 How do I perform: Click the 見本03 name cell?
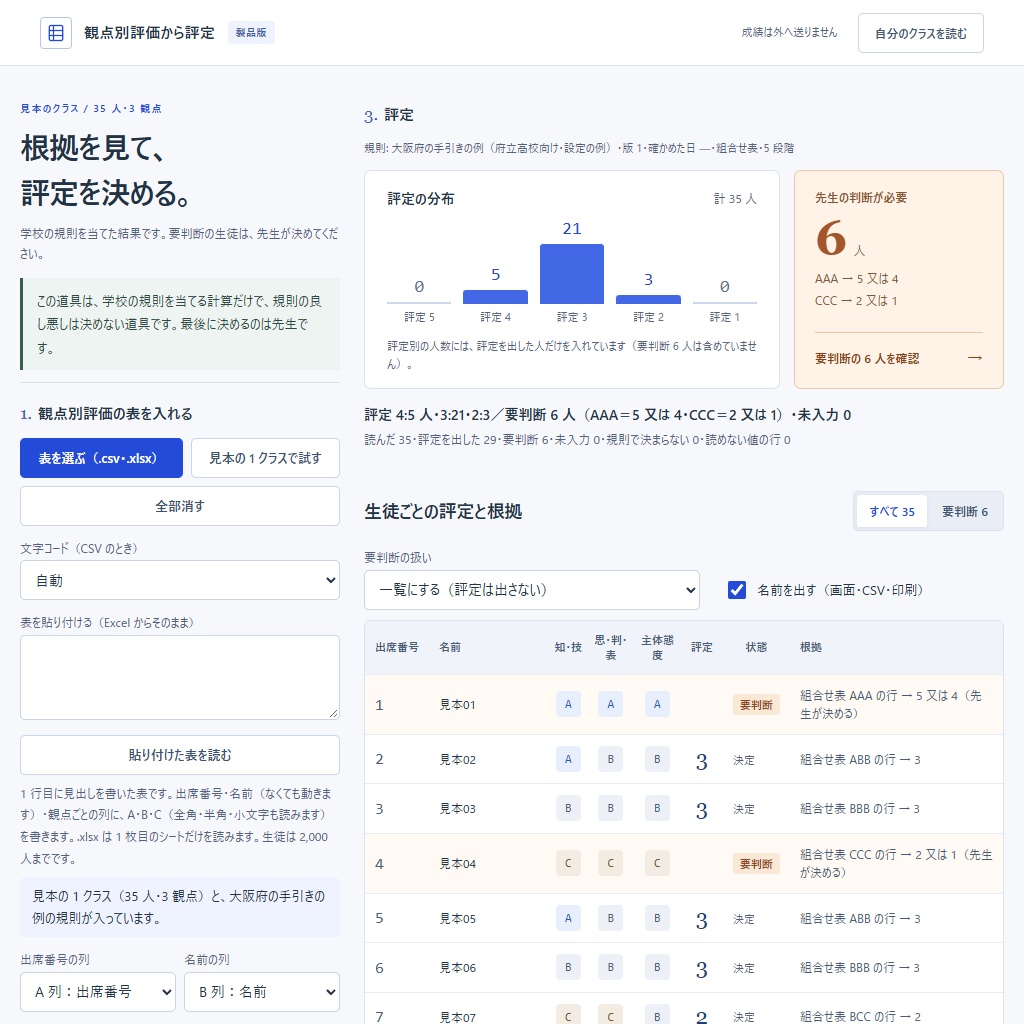tap(457, 808)
